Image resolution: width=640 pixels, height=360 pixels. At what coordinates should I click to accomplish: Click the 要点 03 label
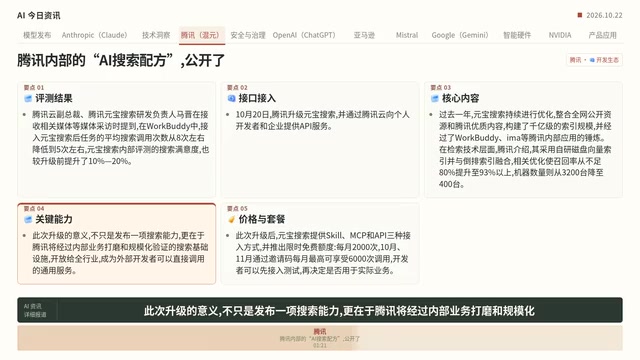pos(440,87)
